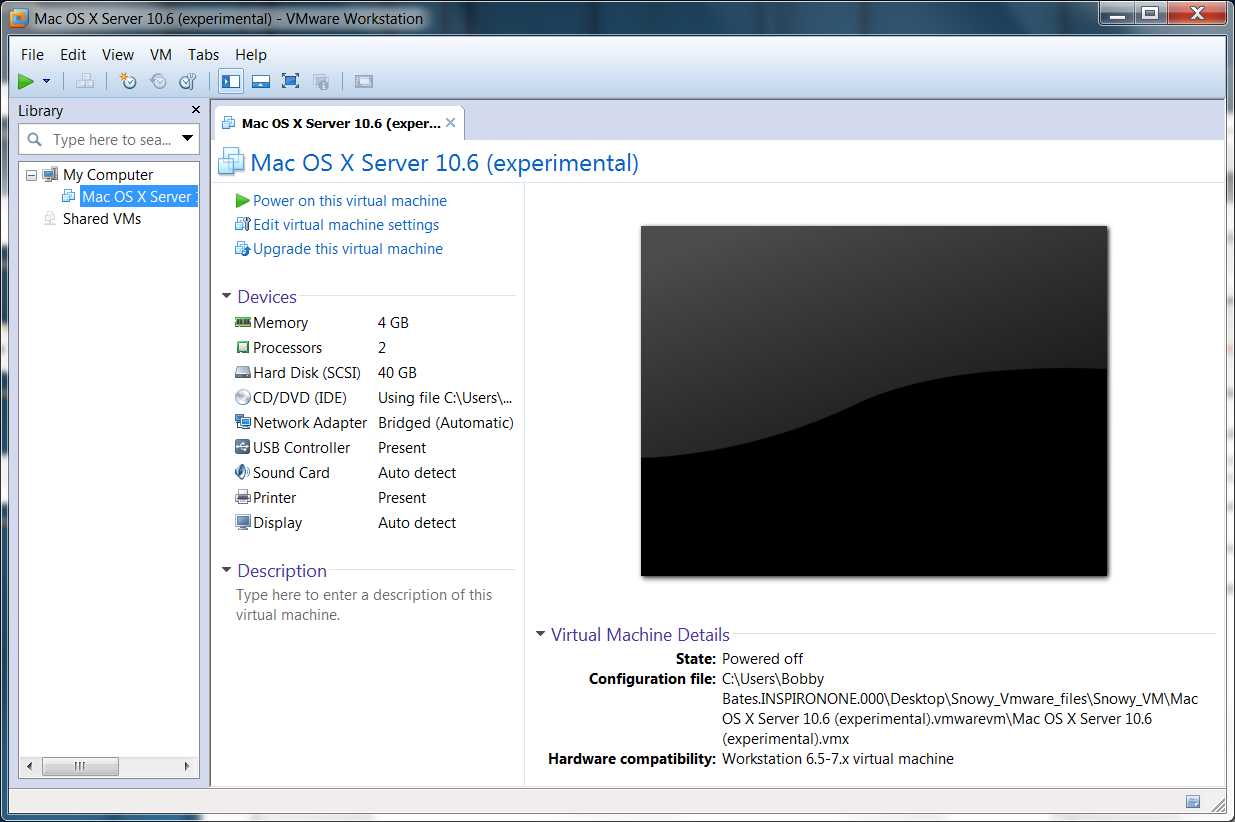Screen dimensions: 1235x822
Task: Open the library search filter dropdown
Action: [188, 139]
